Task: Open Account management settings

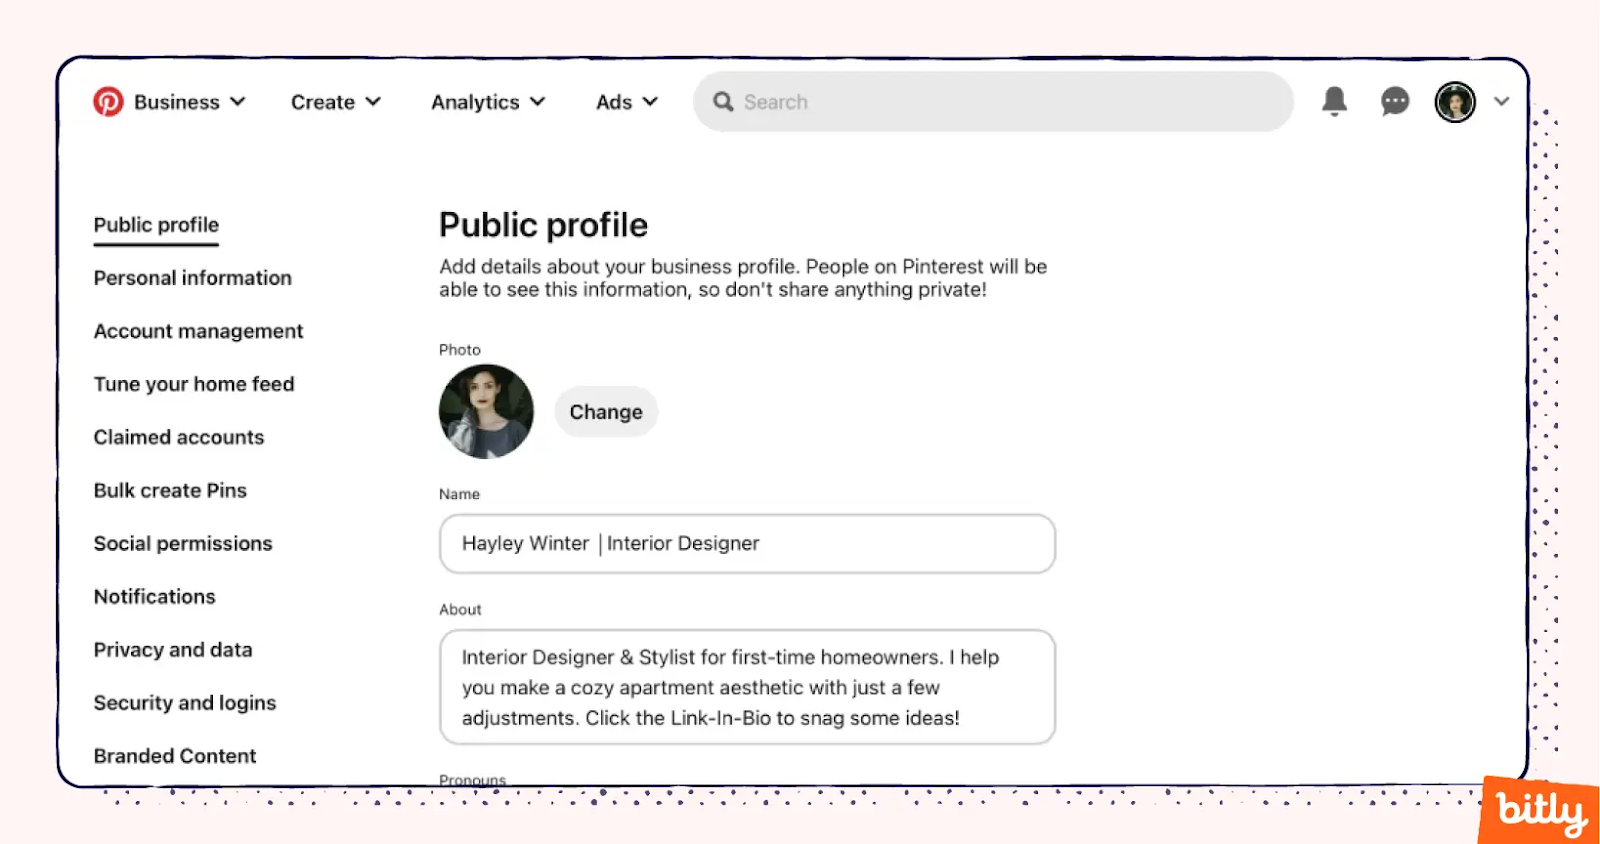Action: (x=198, y=331)
